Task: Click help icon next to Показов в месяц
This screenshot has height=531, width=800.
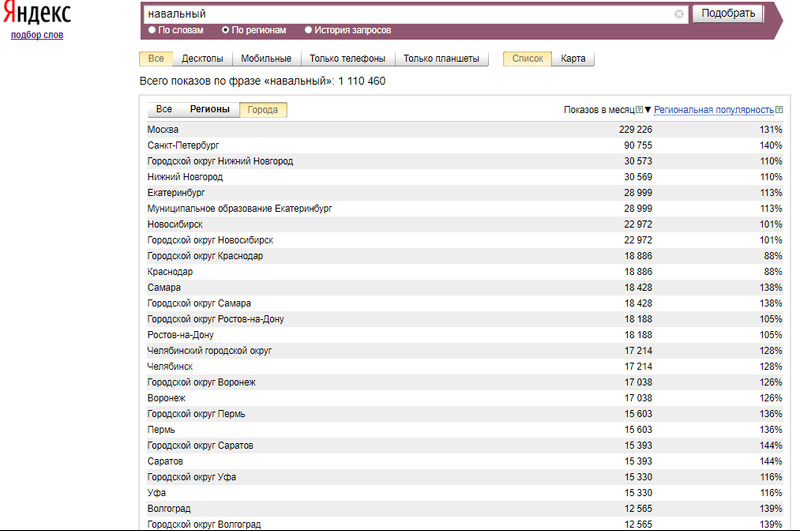Action: tap(639, 110)
